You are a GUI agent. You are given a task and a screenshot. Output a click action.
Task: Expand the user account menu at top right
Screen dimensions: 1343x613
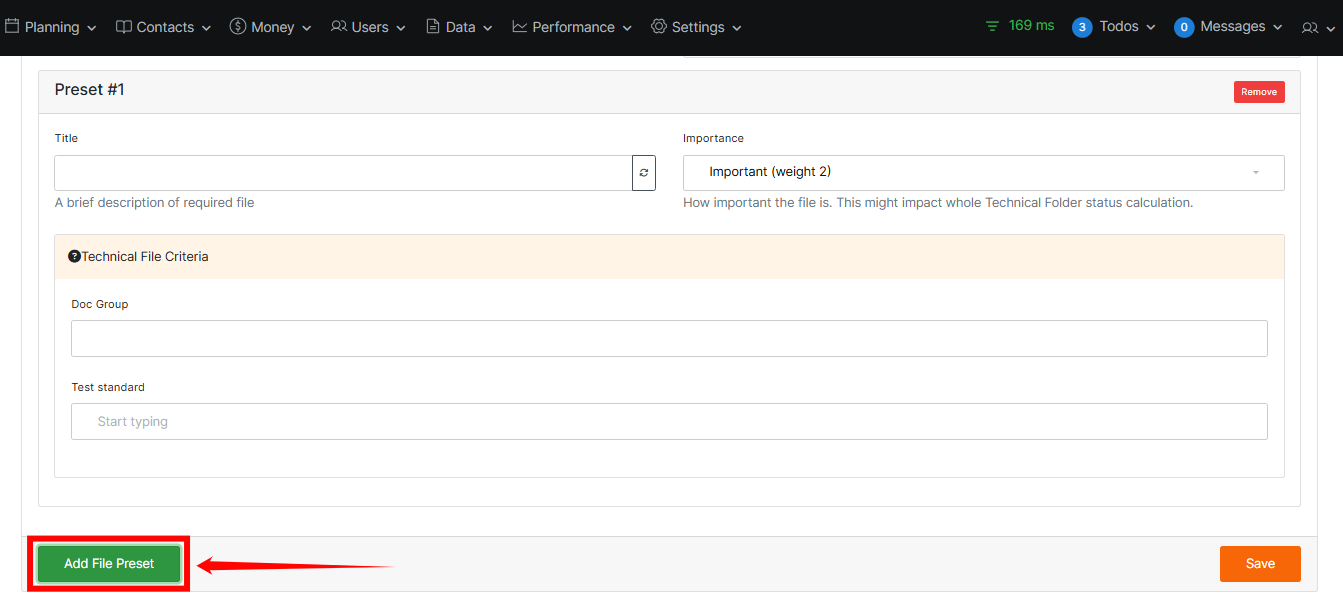(1317, 28)
